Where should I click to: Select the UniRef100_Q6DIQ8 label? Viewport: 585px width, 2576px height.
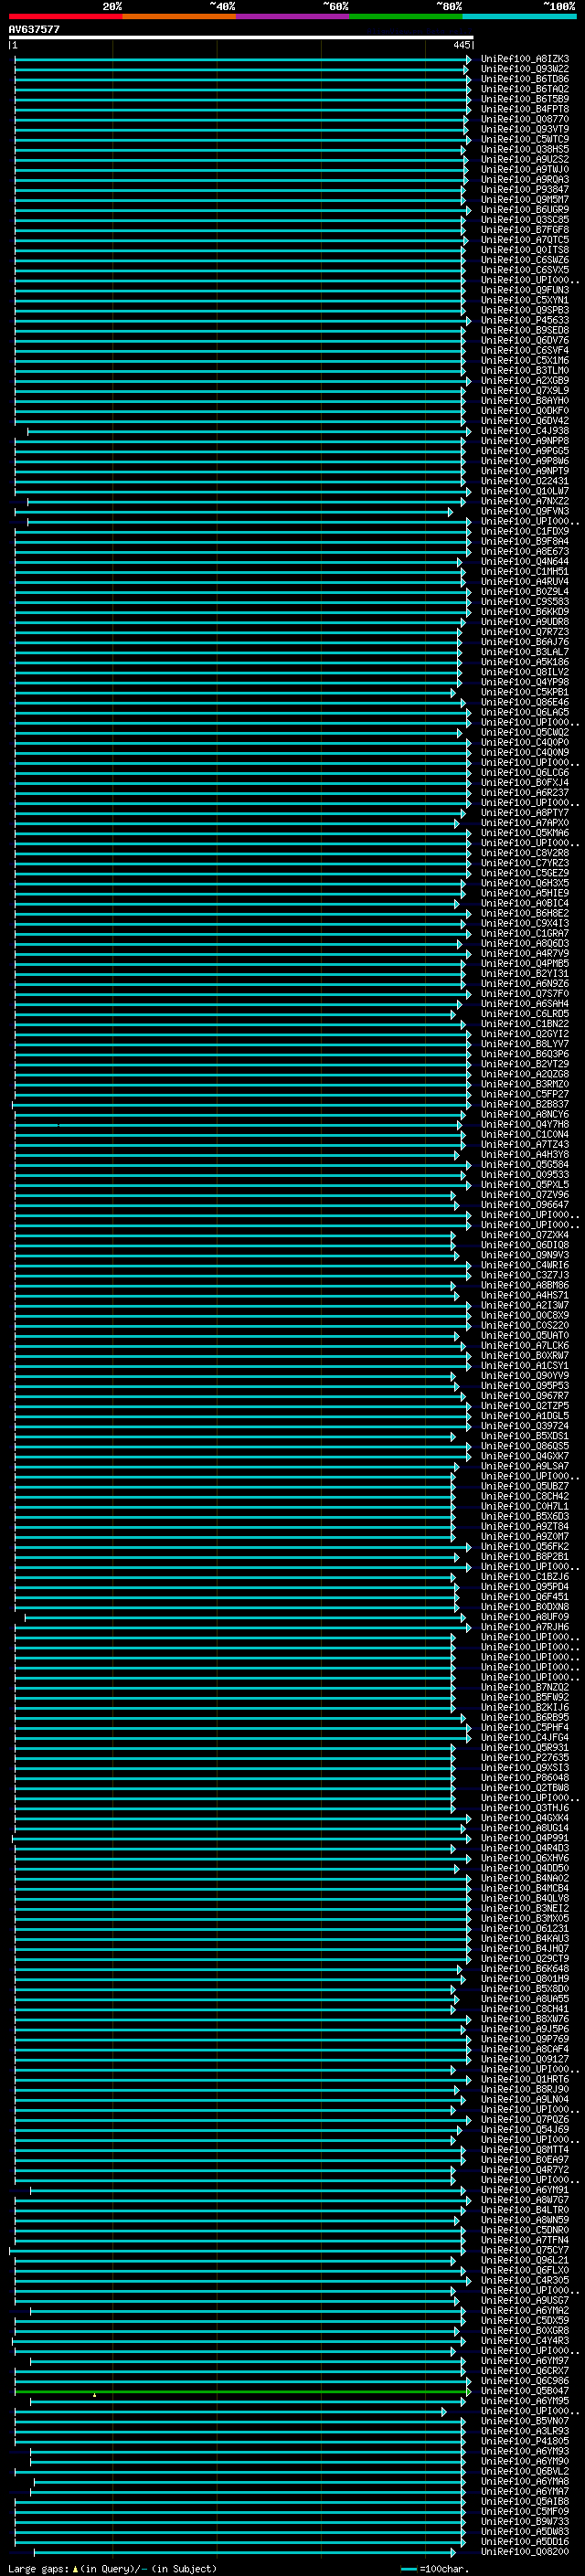(x=525, y=1245)
